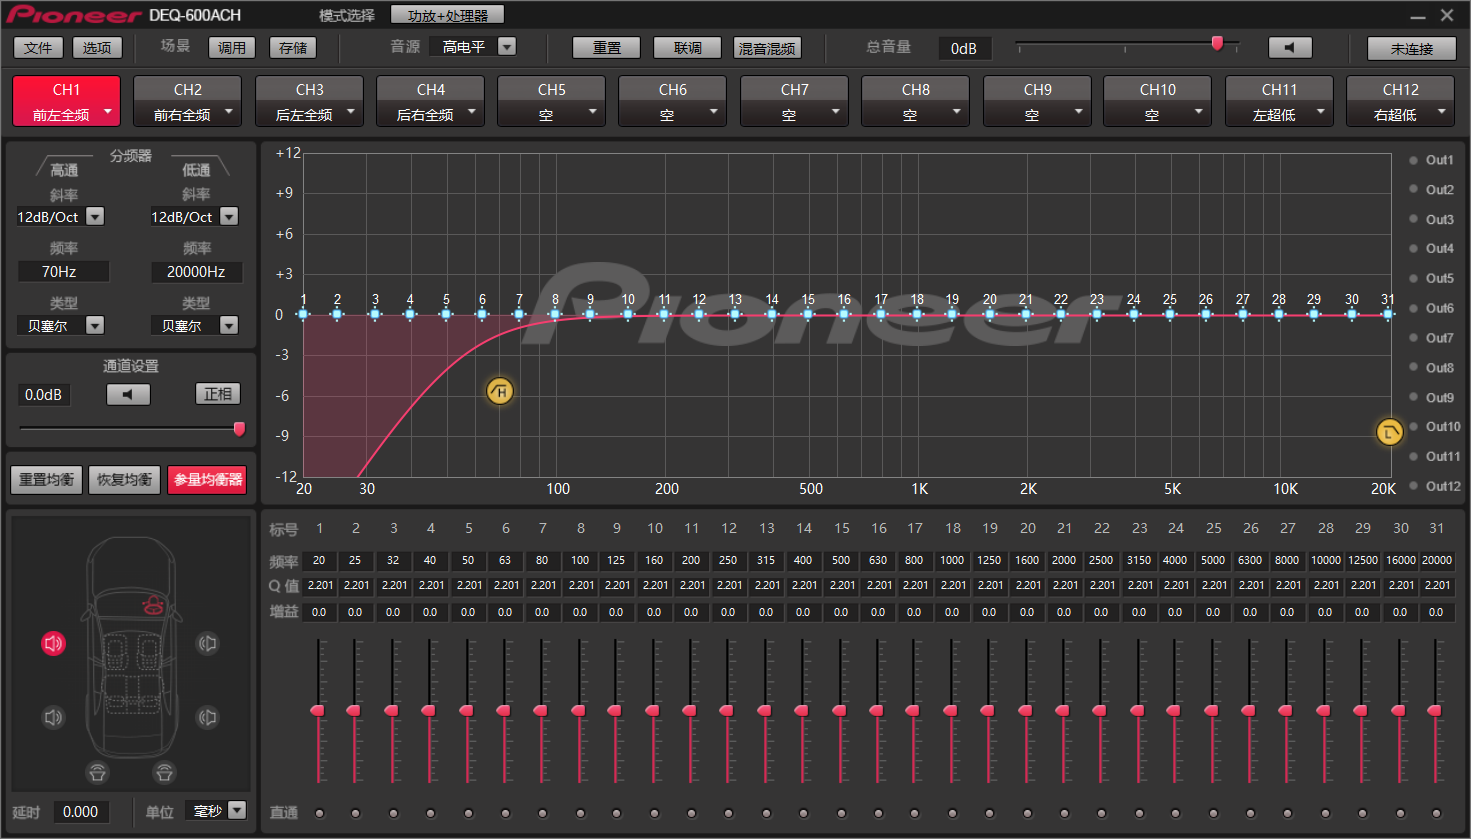
Task: Mute the channel in 通道设置 panel
Action: click(x=128, y=394)
